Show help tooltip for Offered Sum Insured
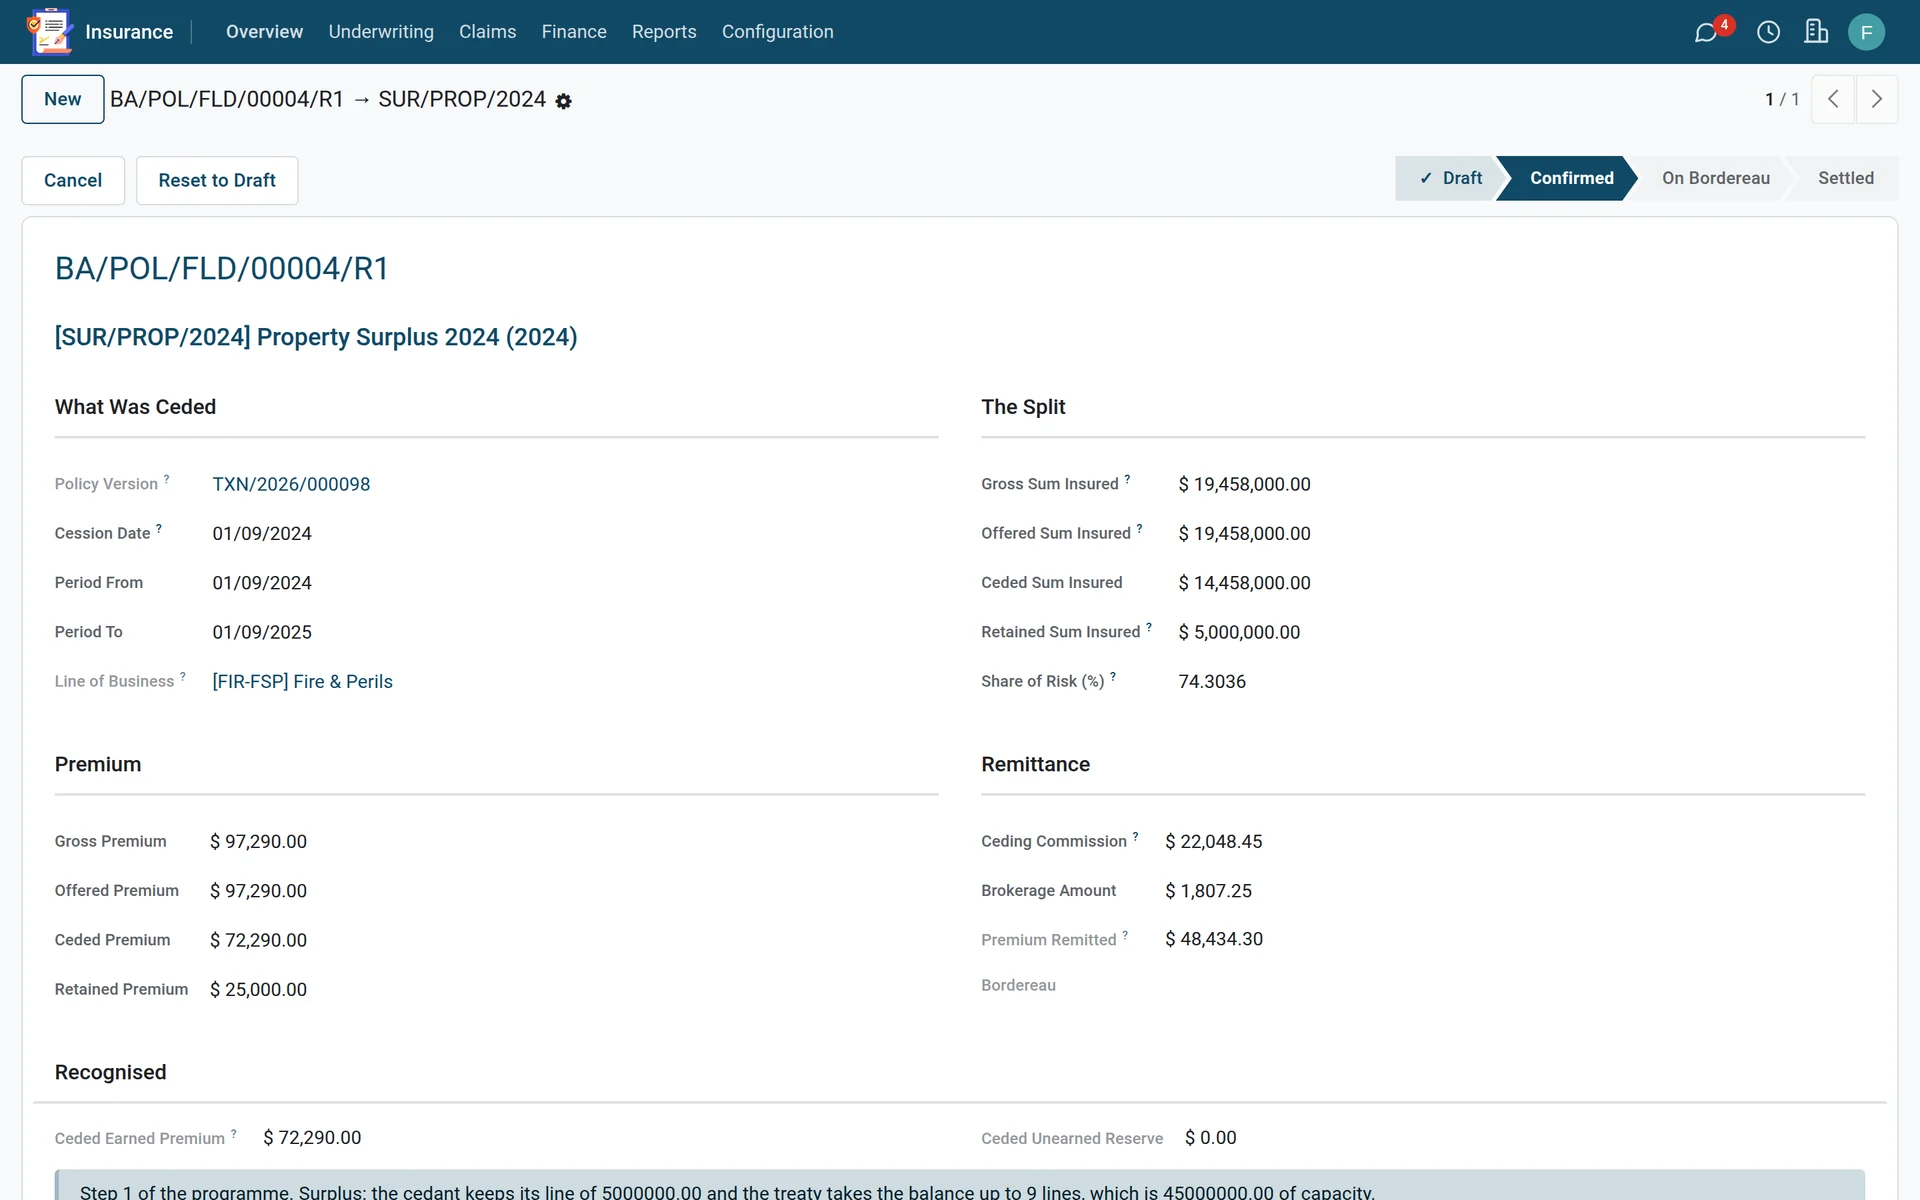 point(1139,528)
